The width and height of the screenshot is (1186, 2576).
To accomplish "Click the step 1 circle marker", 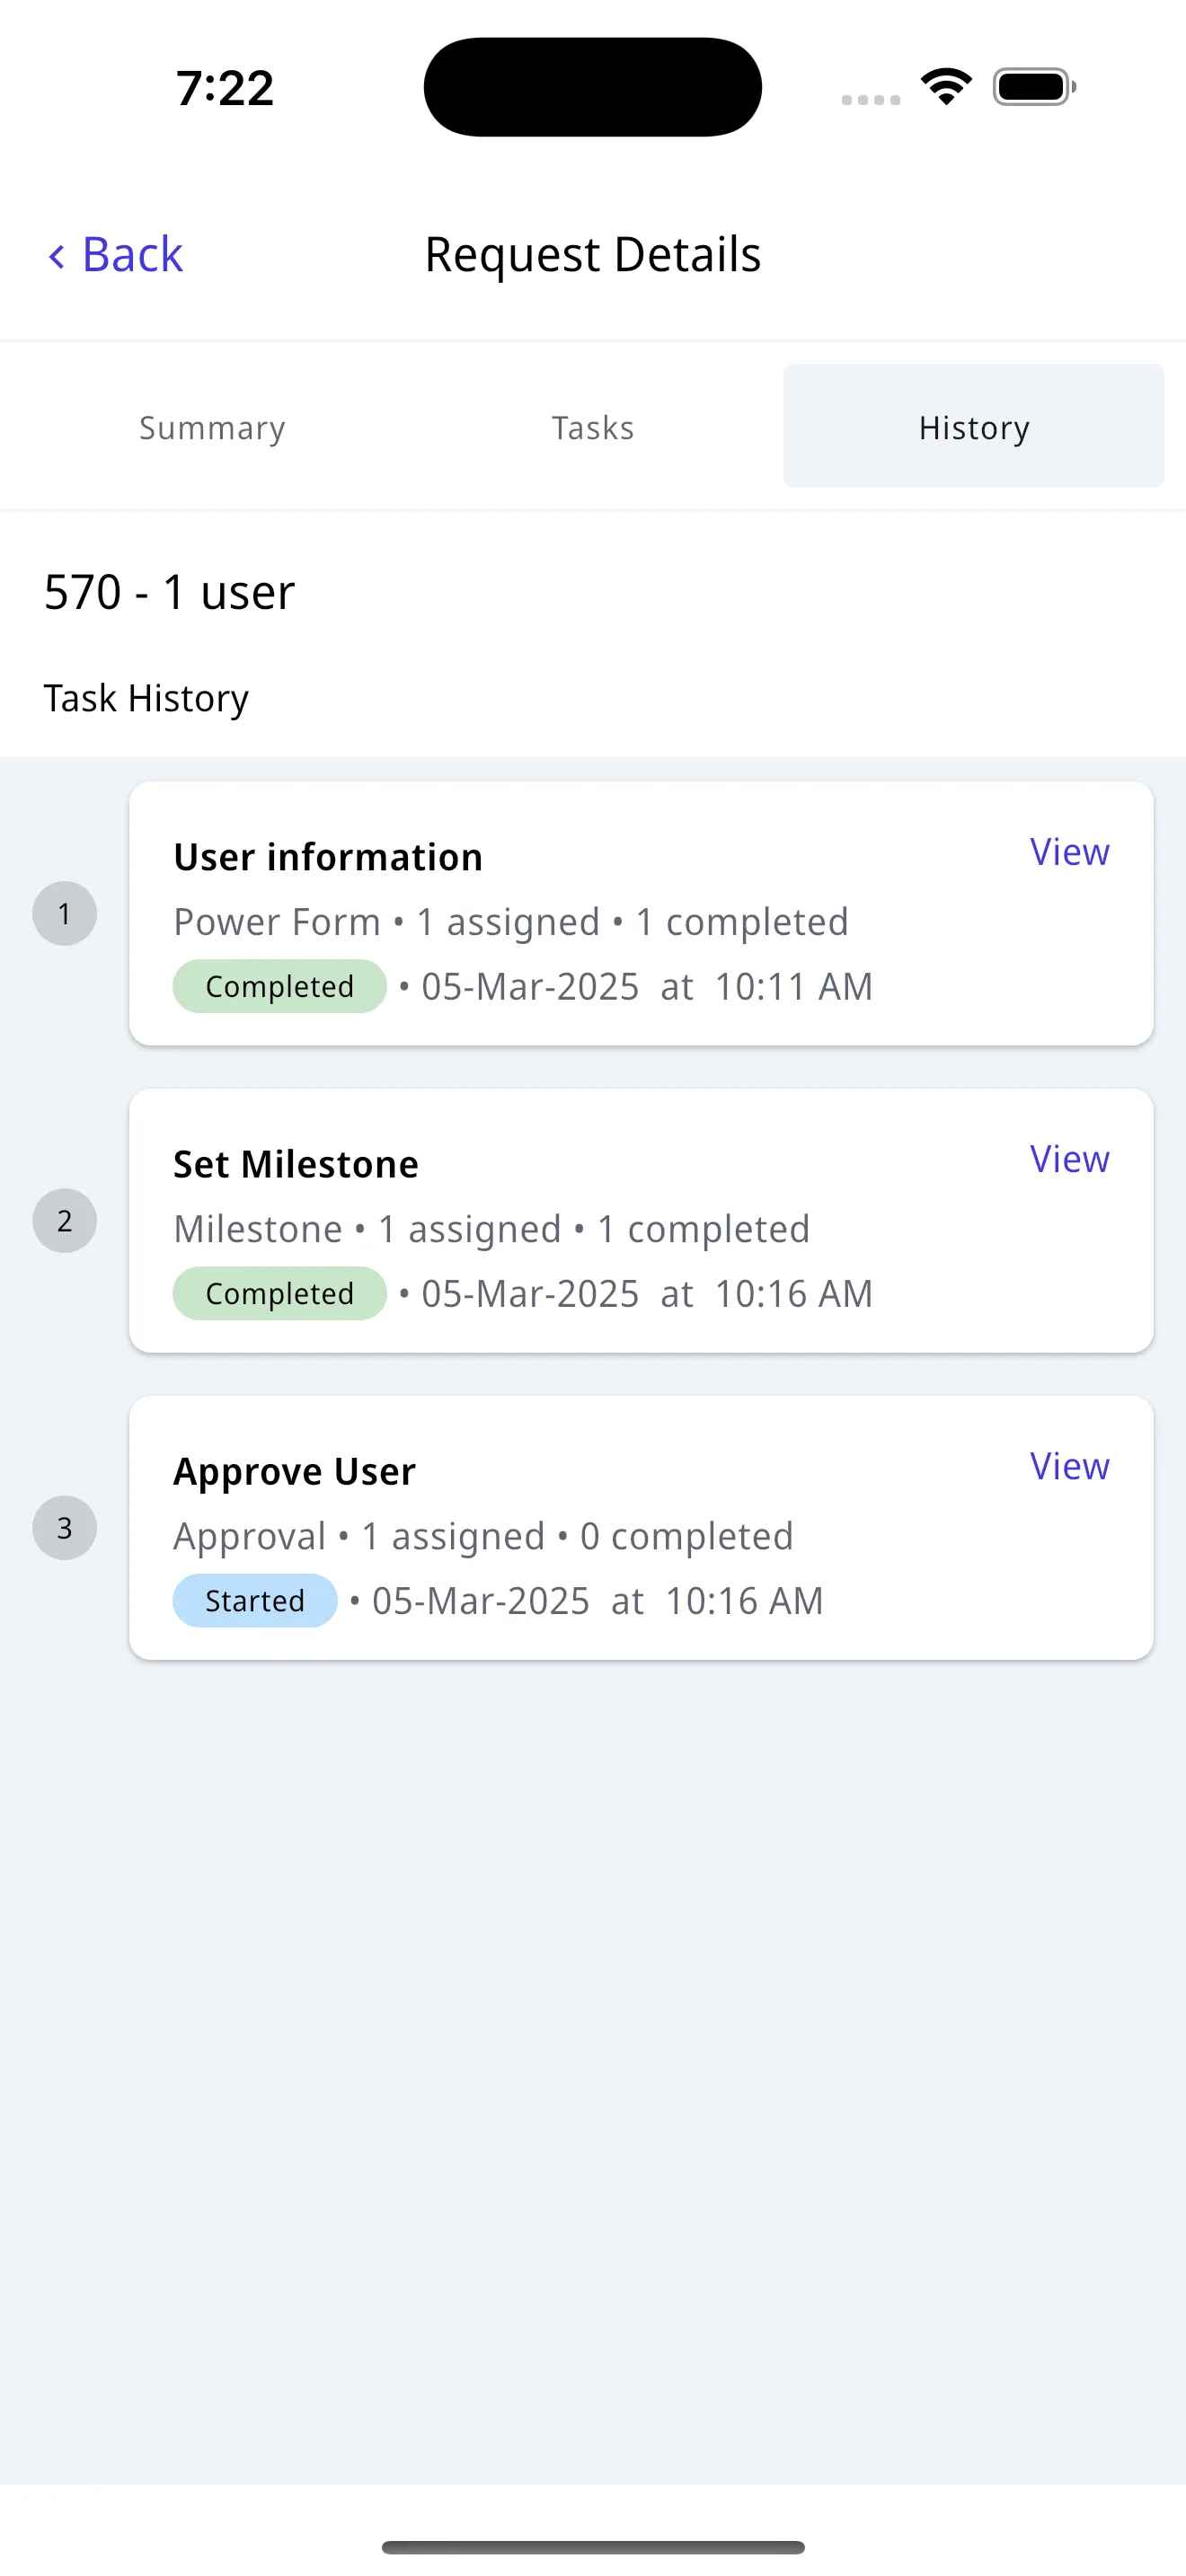I will (x=65, y=913).
